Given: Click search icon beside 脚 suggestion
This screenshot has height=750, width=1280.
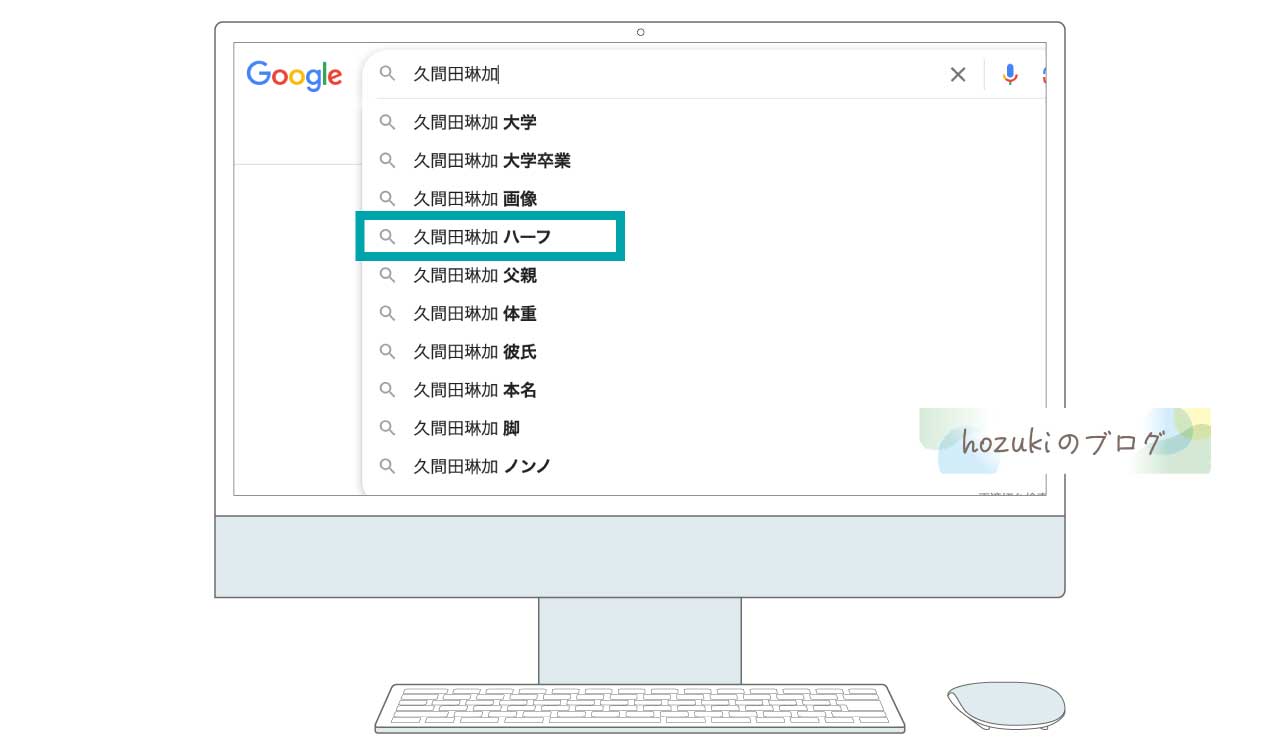Looking at the screenshot, I should coord(387,427).
